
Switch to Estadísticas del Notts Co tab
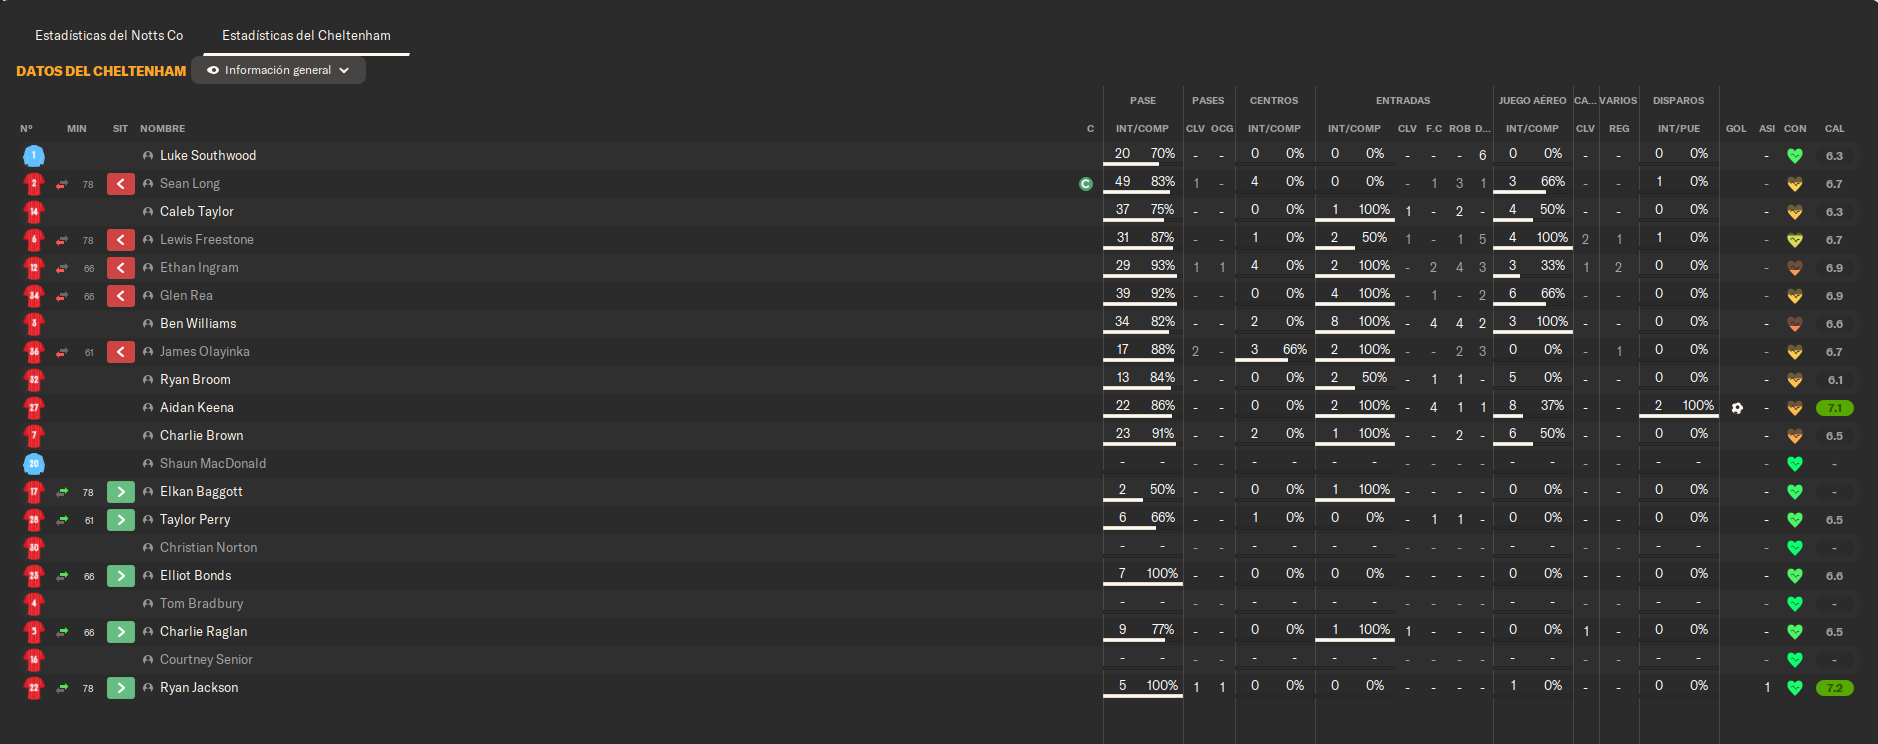[109, 35]
